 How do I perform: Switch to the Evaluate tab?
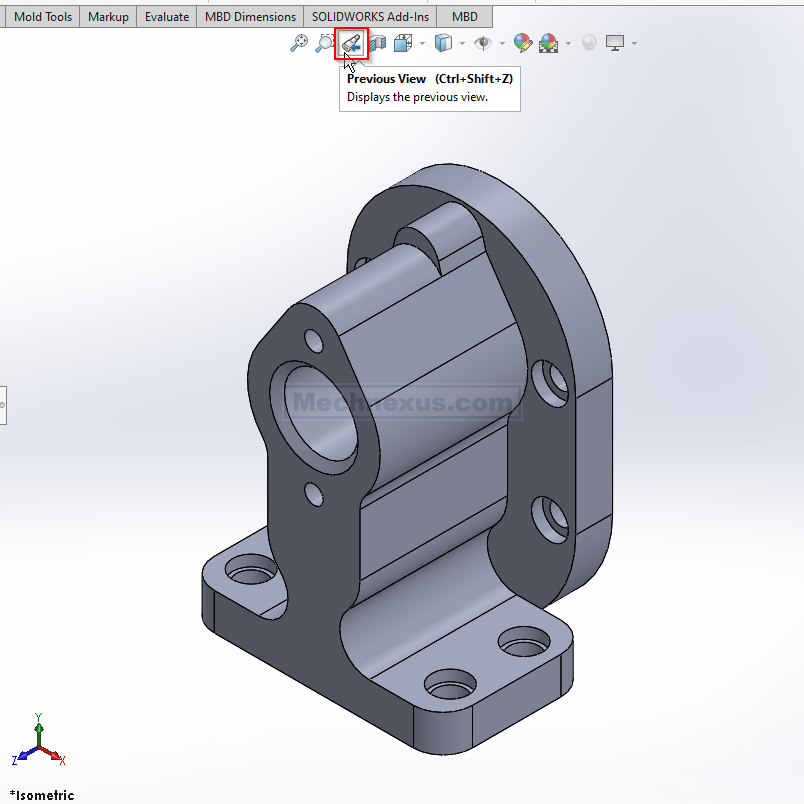point(167,17)
